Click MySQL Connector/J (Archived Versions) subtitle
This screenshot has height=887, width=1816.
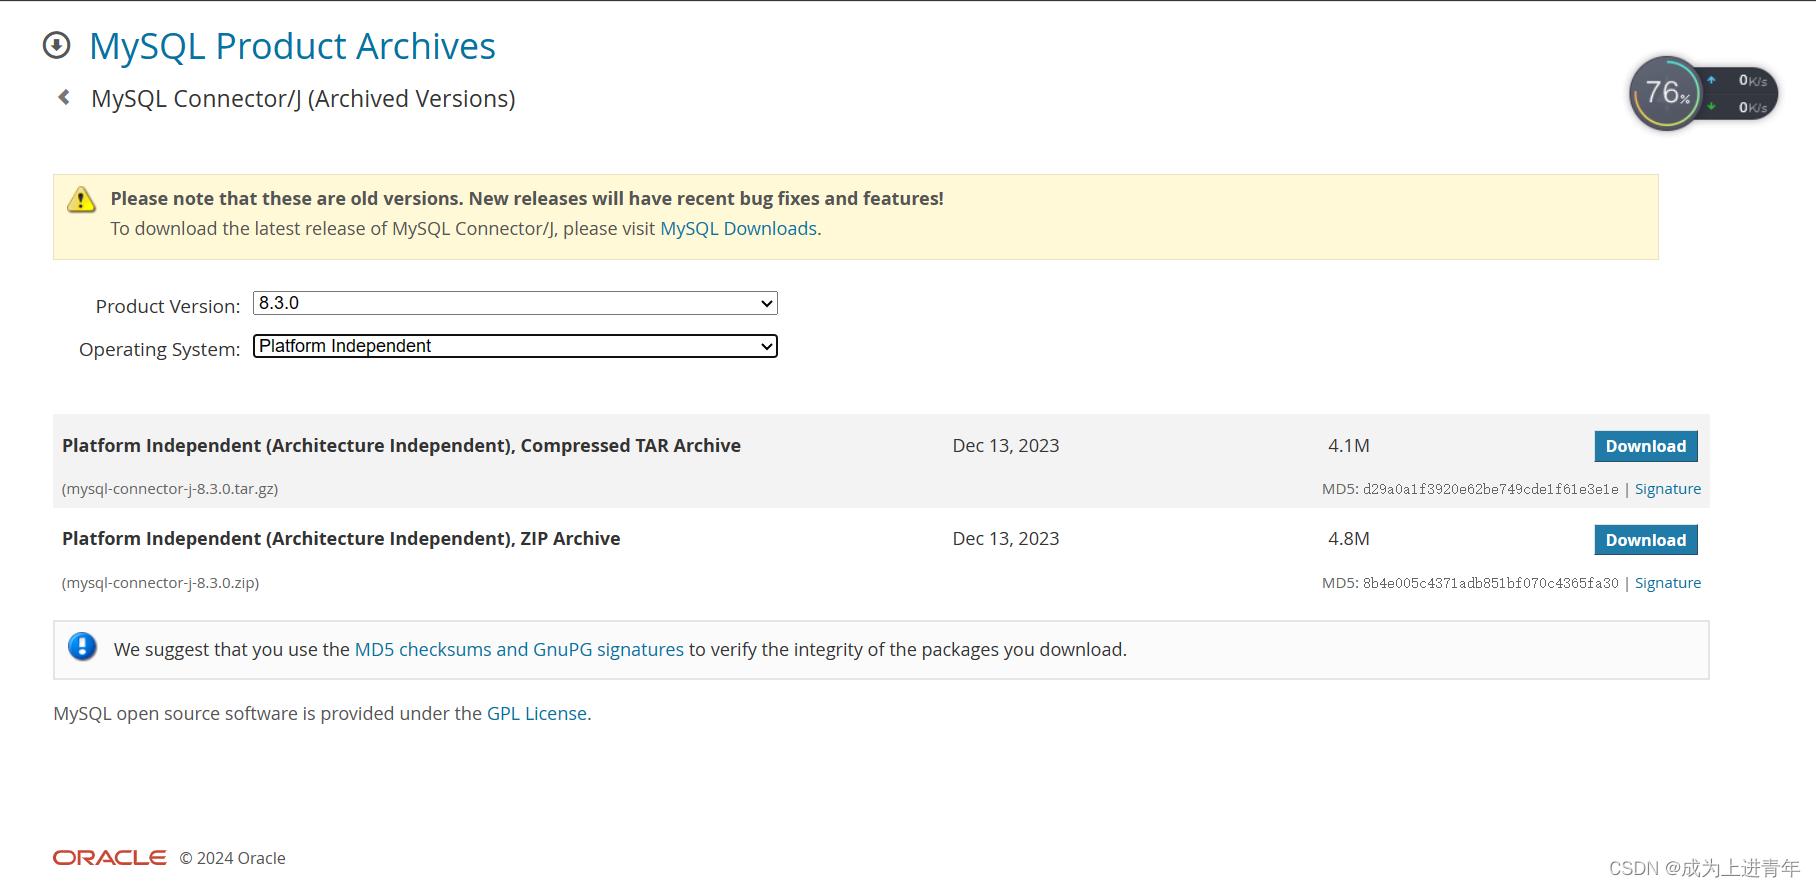click(303, 99)
